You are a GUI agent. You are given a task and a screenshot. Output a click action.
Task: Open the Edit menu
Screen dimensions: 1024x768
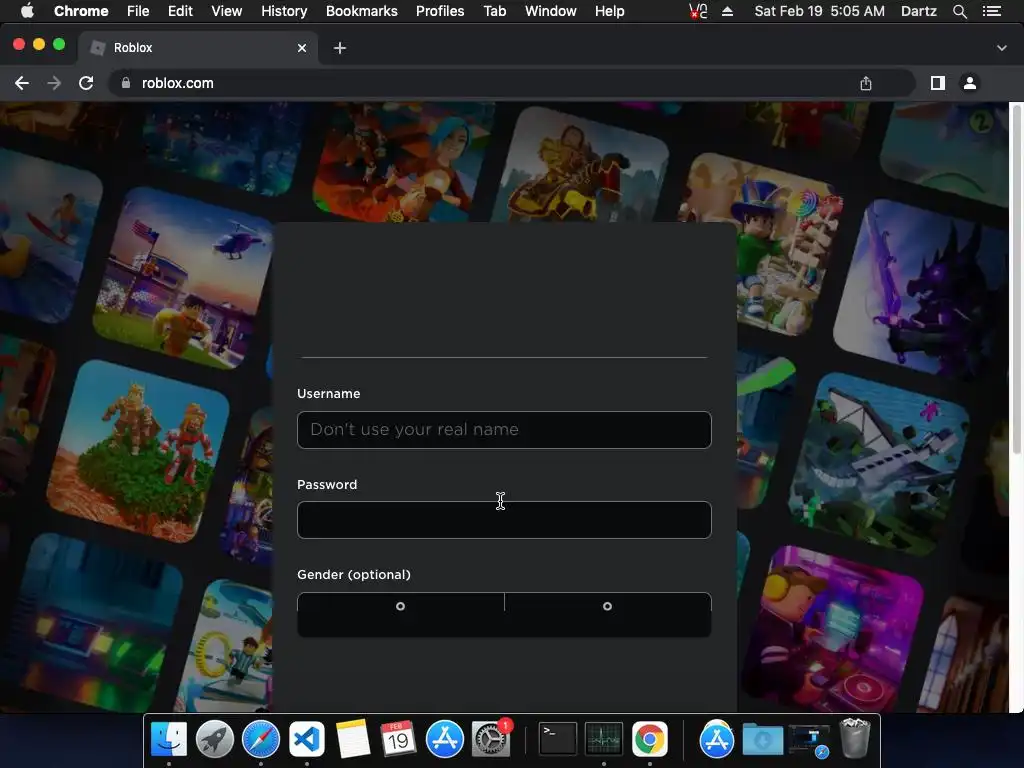coord(180,11)
